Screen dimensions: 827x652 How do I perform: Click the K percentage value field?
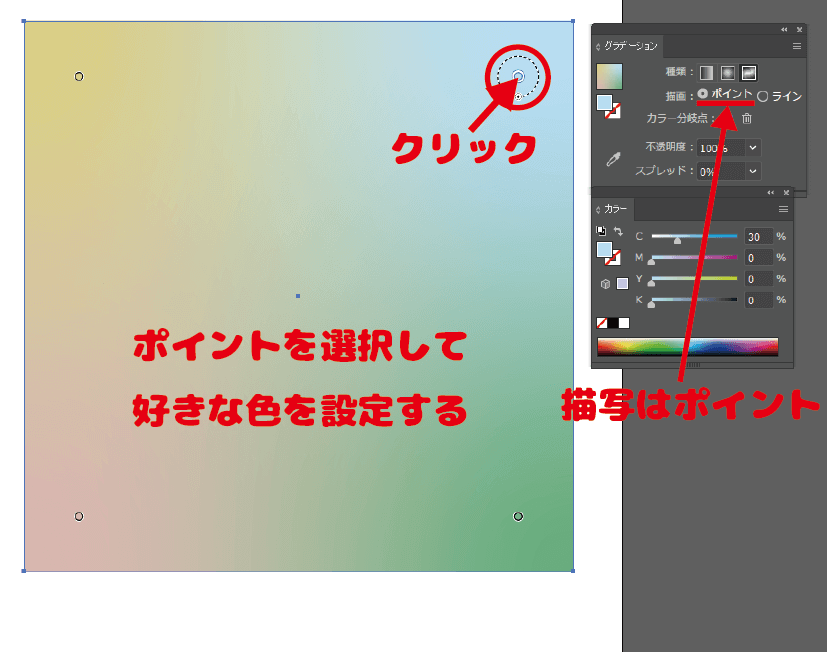758,300
